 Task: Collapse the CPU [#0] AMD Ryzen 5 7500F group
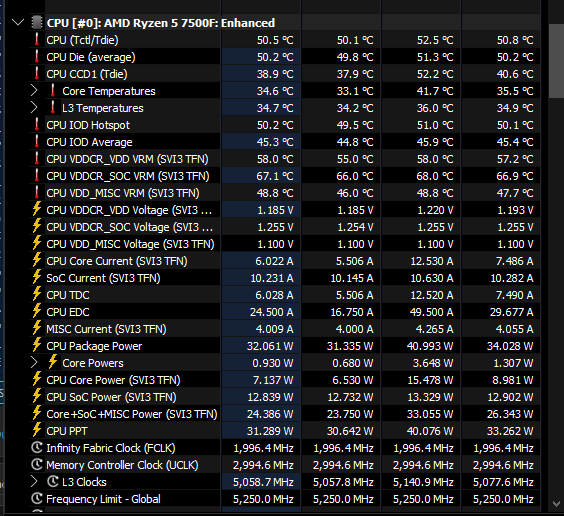18,23
